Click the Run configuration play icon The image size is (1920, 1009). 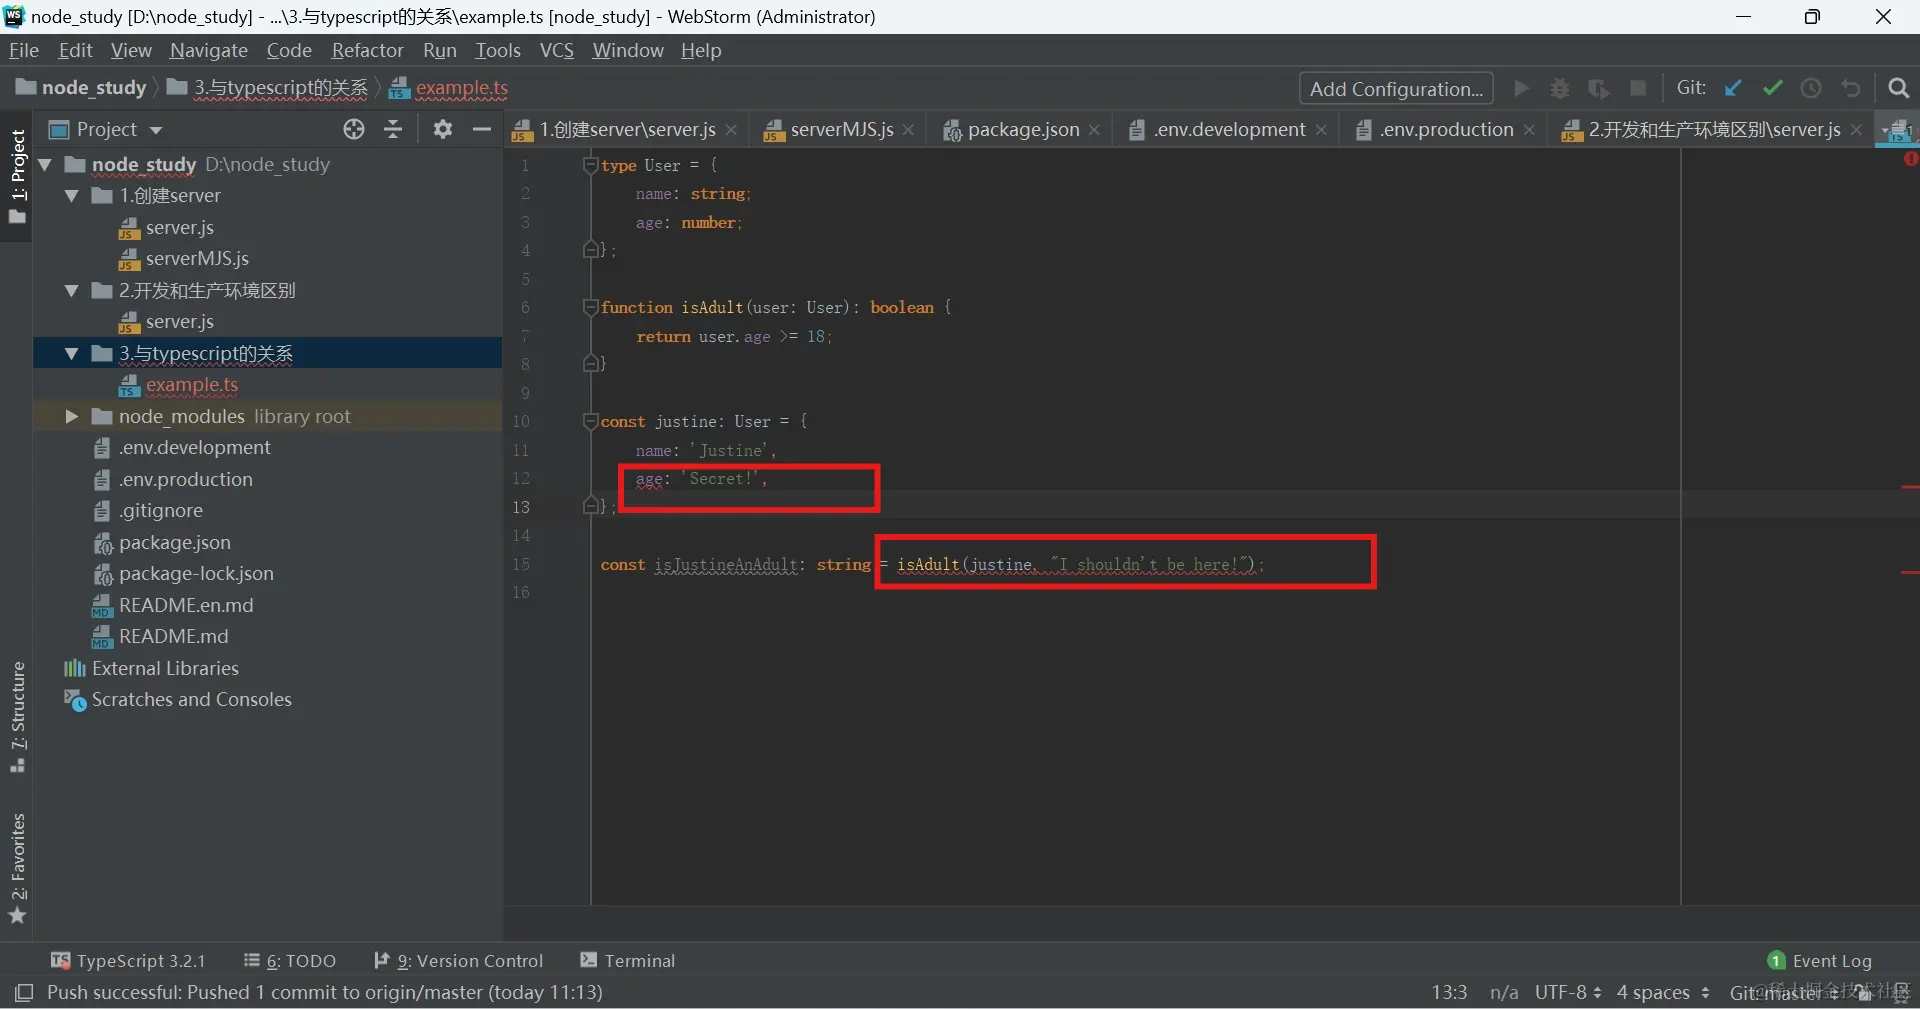click(1522, 88)
